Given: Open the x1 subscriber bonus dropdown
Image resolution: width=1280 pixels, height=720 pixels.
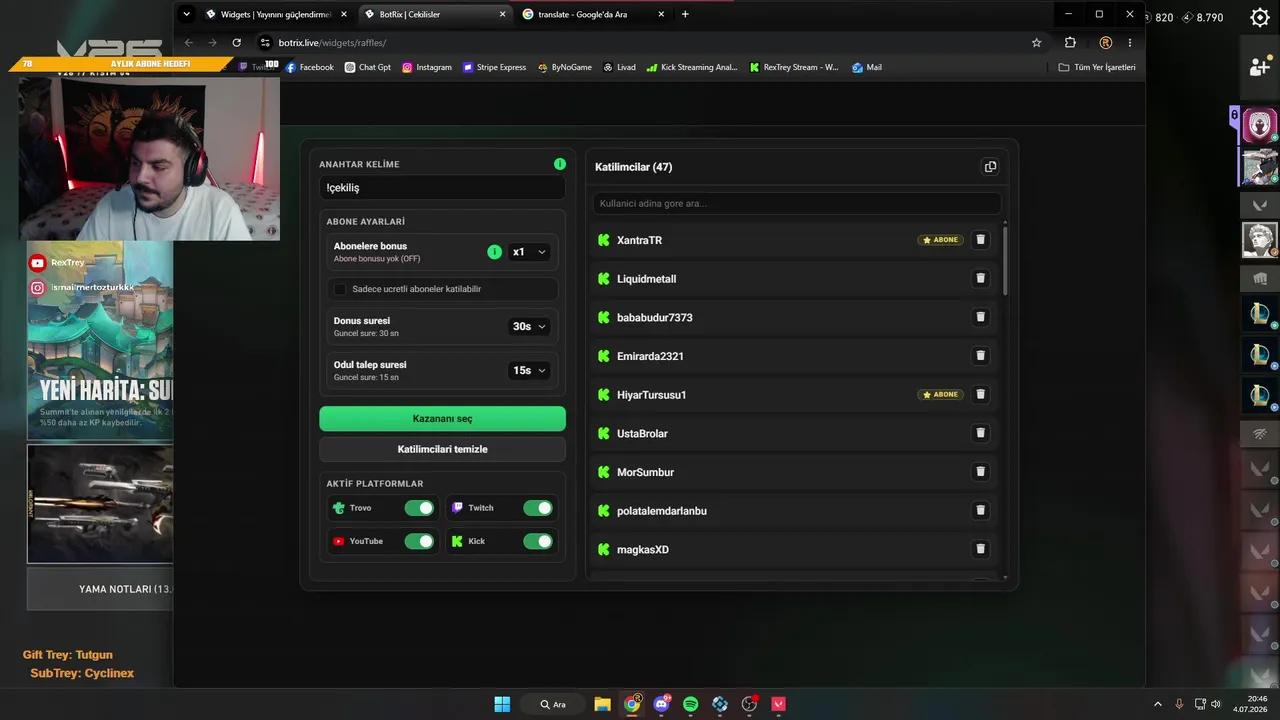Looking at the screenshot, I should coord(529,252).
